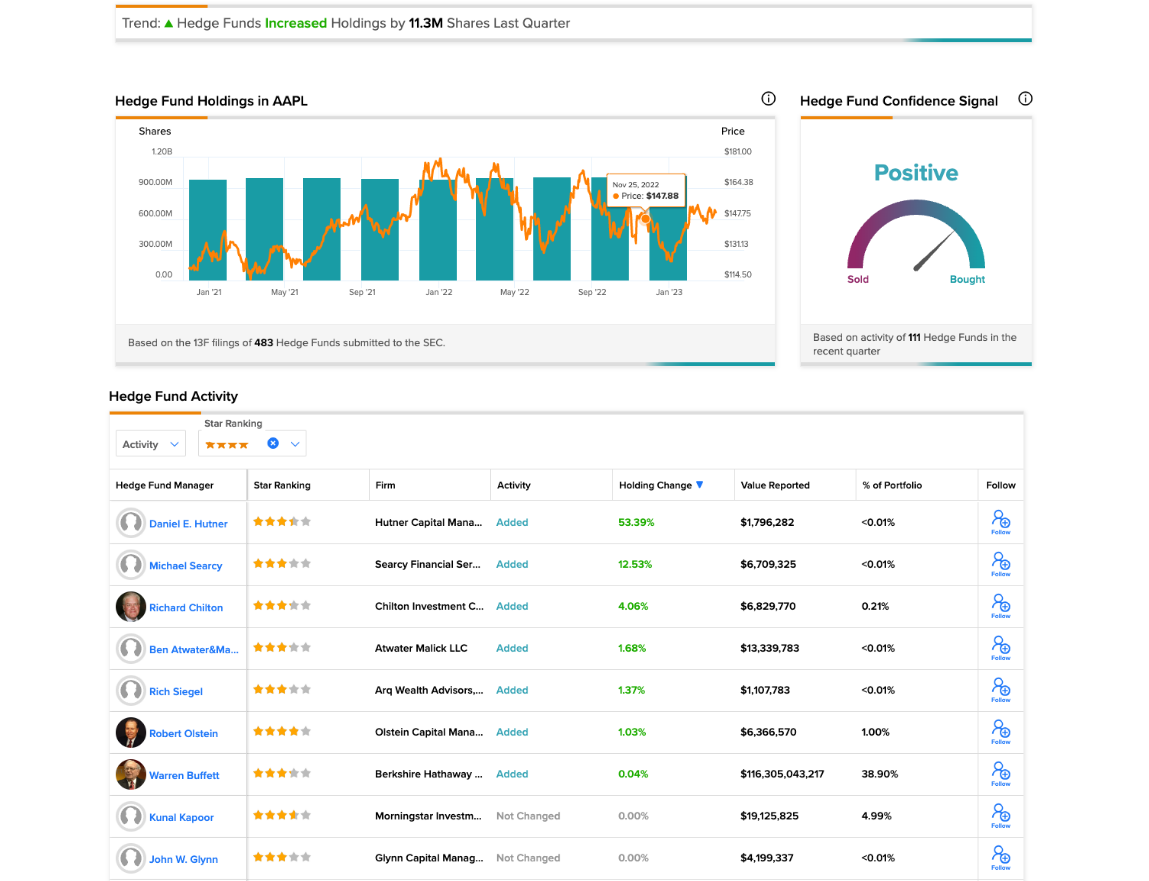Open Ben Atwater&Ma... manager link
1149x881 pixels.
click(x=193, y=649)
